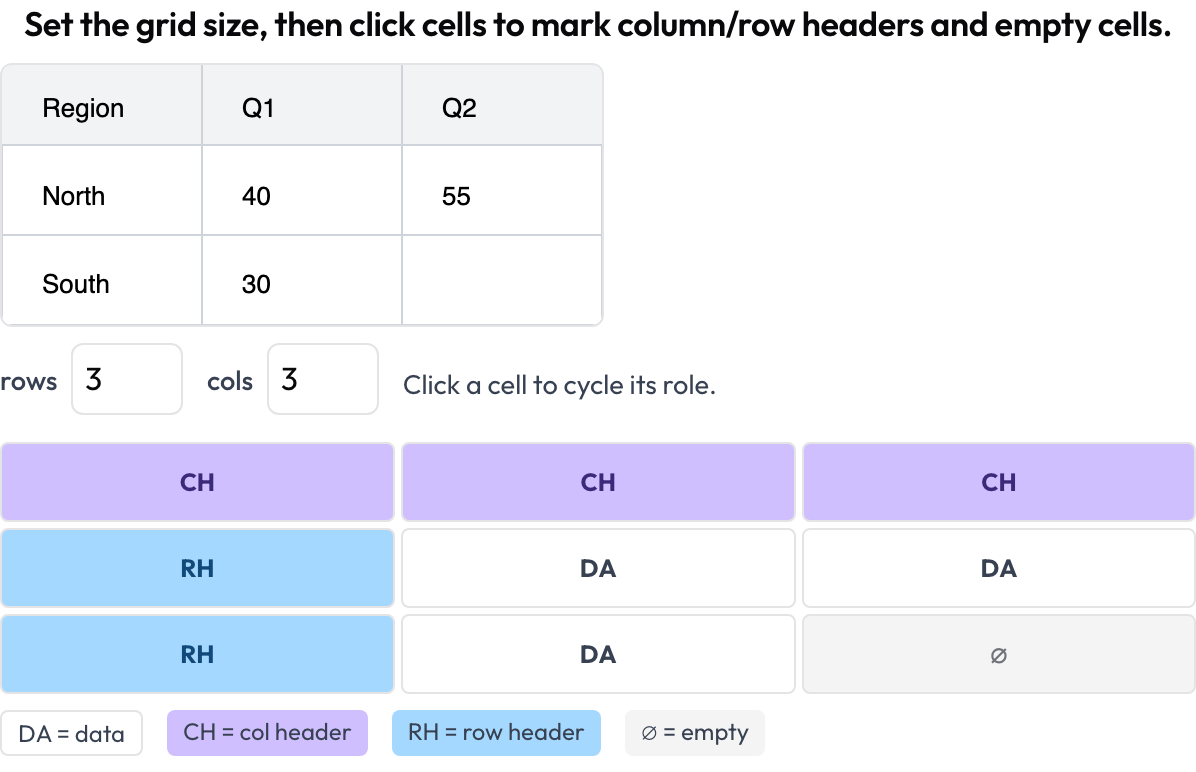The height and width of the screenshot is (772, 1196).
Task: Click the 'DA = data' legend chip
Action: (72, 733)
